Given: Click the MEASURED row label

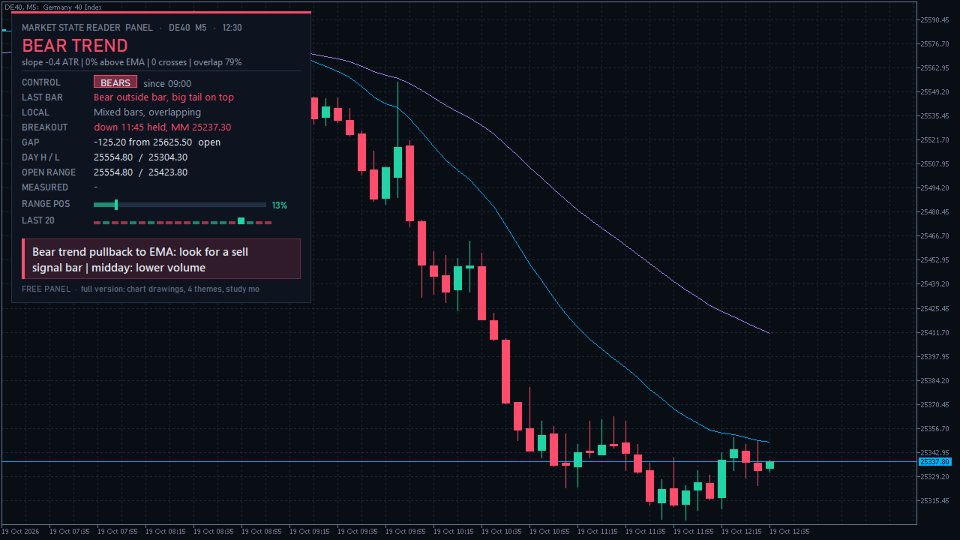Looking at the screenshot, I should click(x=45, y=187).
